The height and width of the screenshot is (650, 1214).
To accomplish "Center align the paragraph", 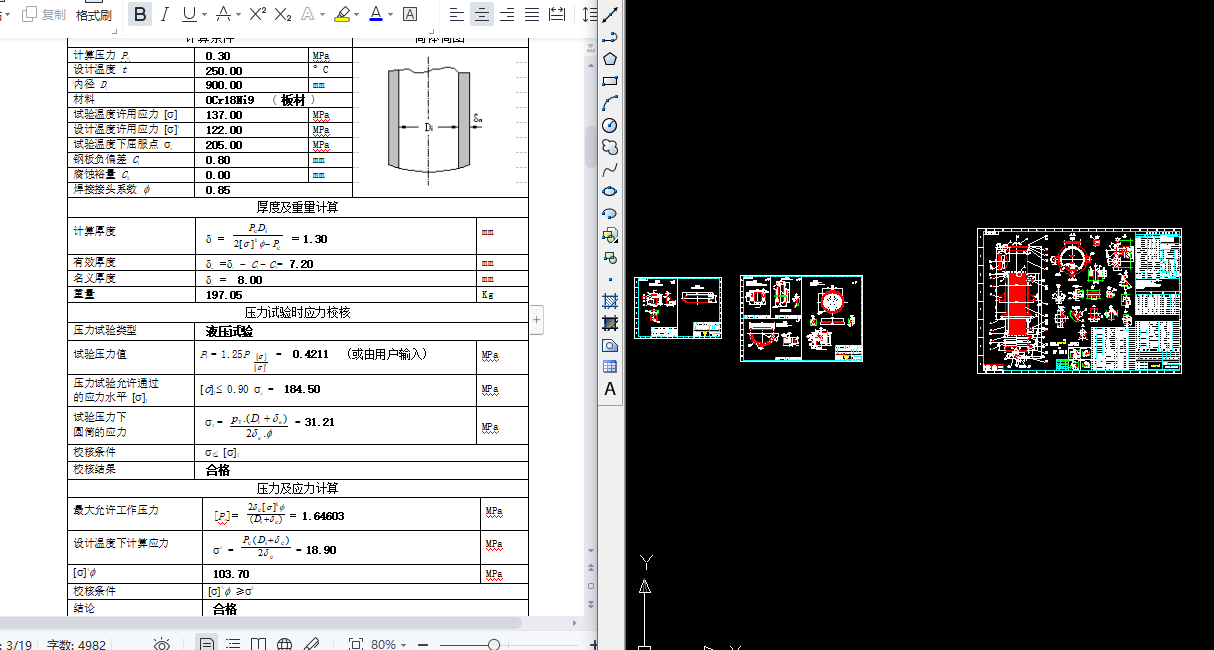I will [482, 14].
